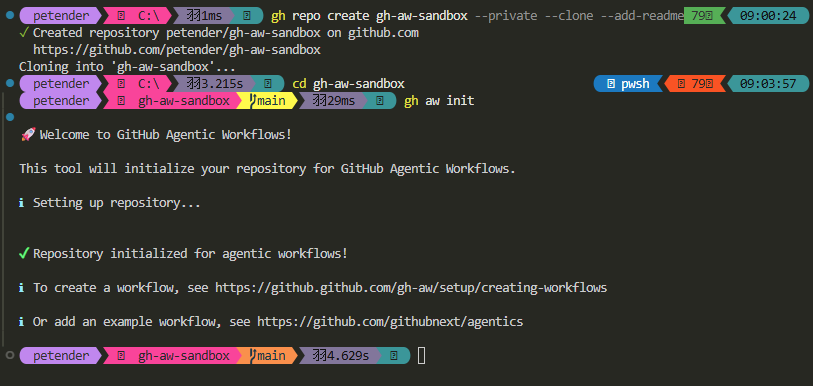Open the githubnext/agentics repository link
The width and height of the screenshot is (813, 386).
390,322
